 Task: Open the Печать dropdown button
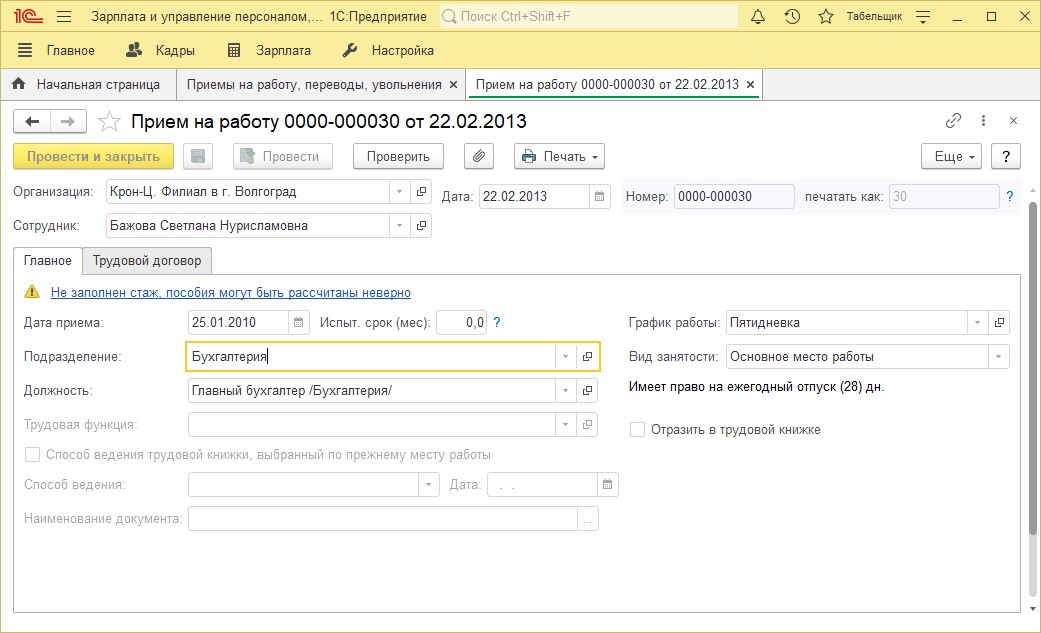559,157
